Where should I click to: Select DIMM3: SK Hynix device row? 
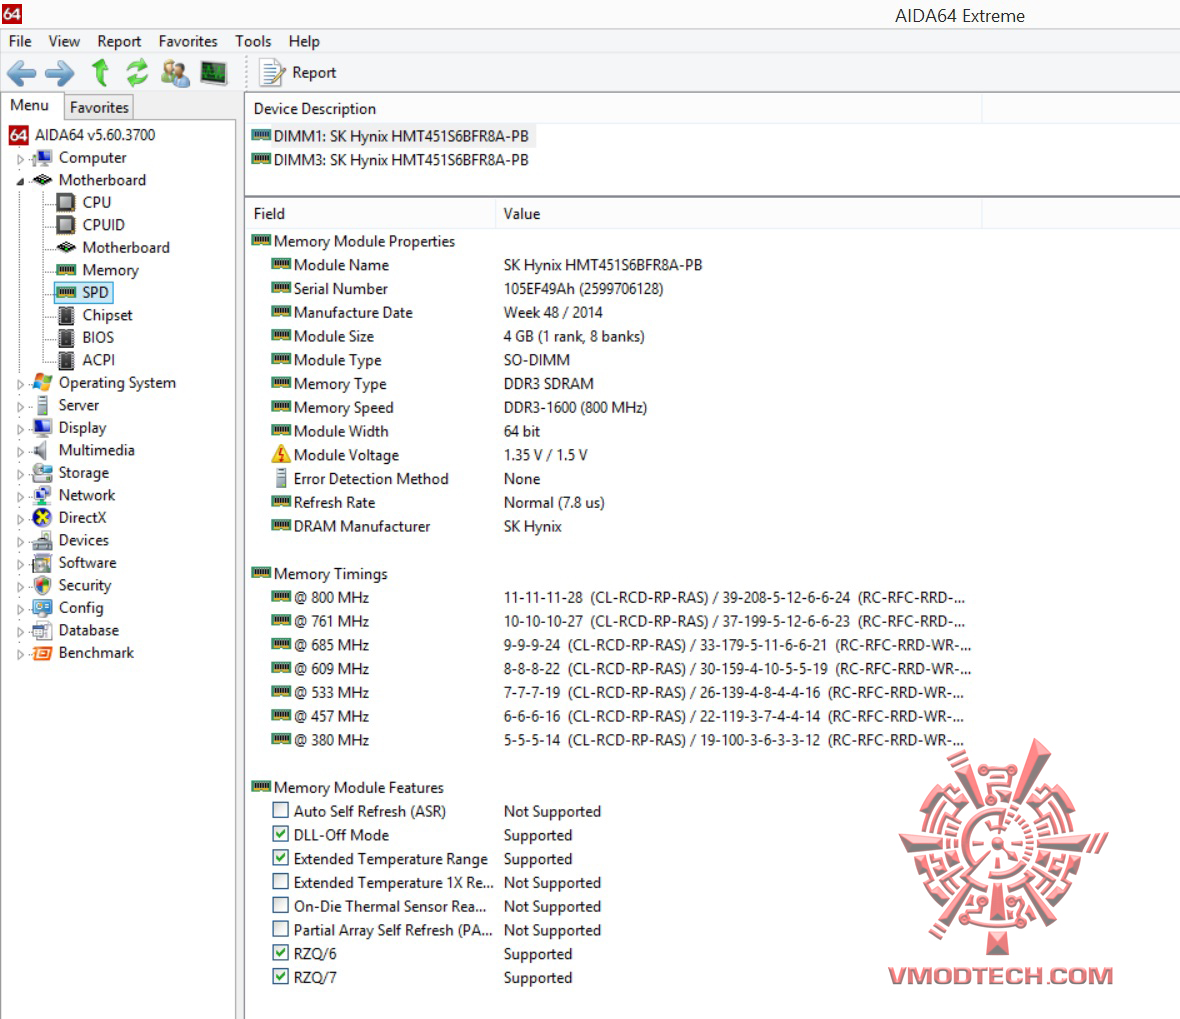click(x=390, y=160)
